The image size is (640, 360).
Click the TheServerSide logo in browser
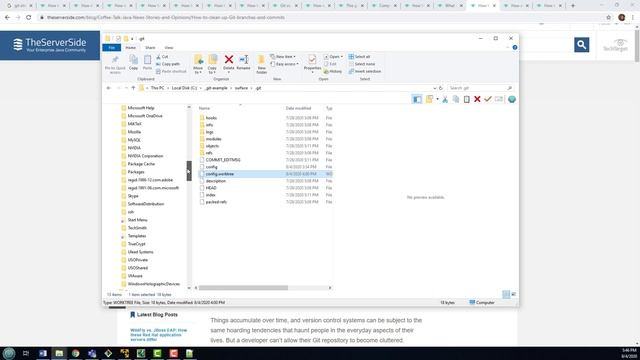(x=50, y=45)
